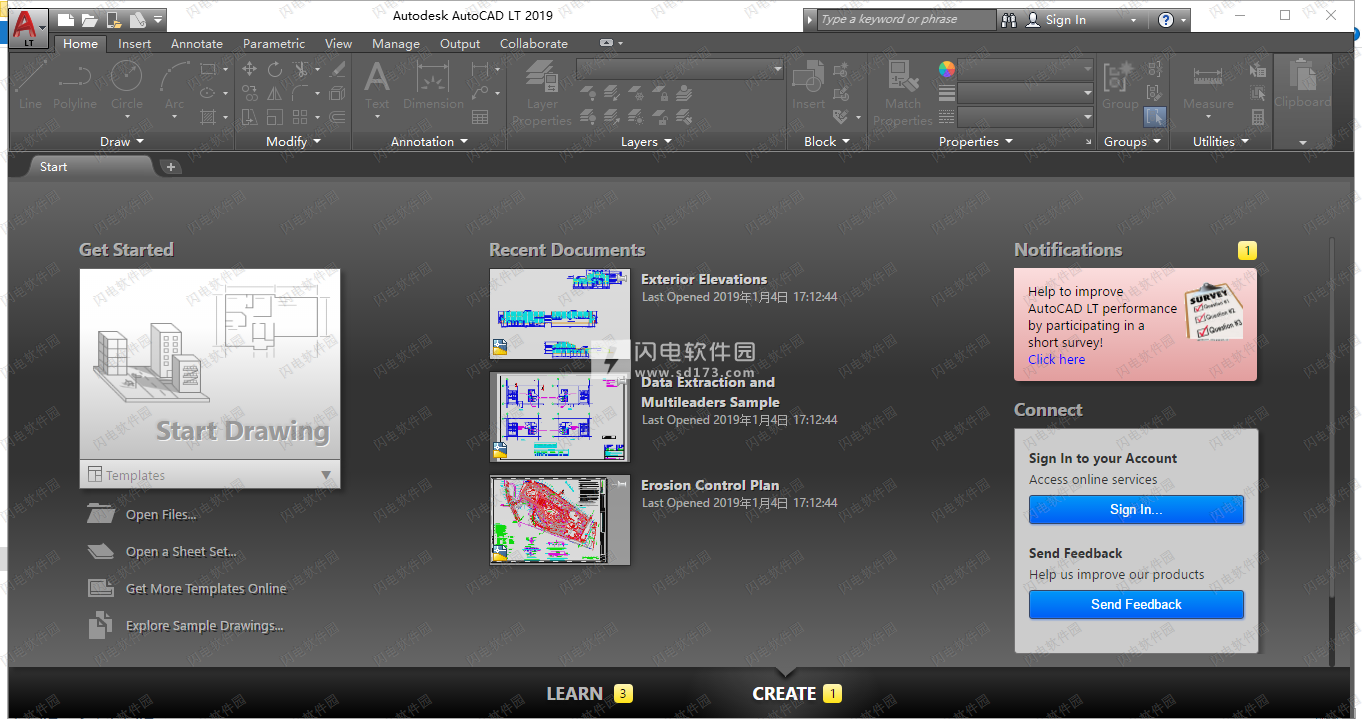Image resolution: width=1362 pixels, height=719 pixels.
Task: Expand the Layers panel
Action: pyautogui.click(x=646, y=141)
